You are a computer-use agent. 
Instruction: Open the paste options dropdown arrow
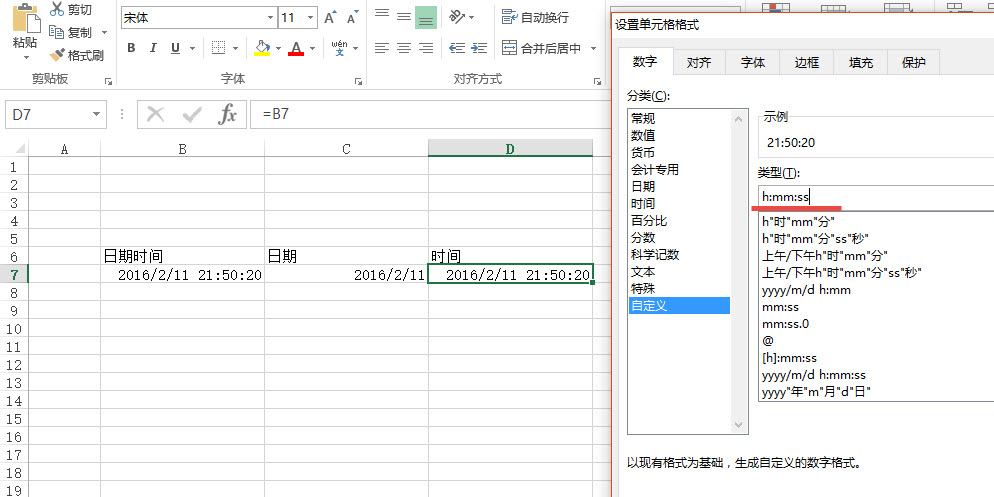[26, 58]
